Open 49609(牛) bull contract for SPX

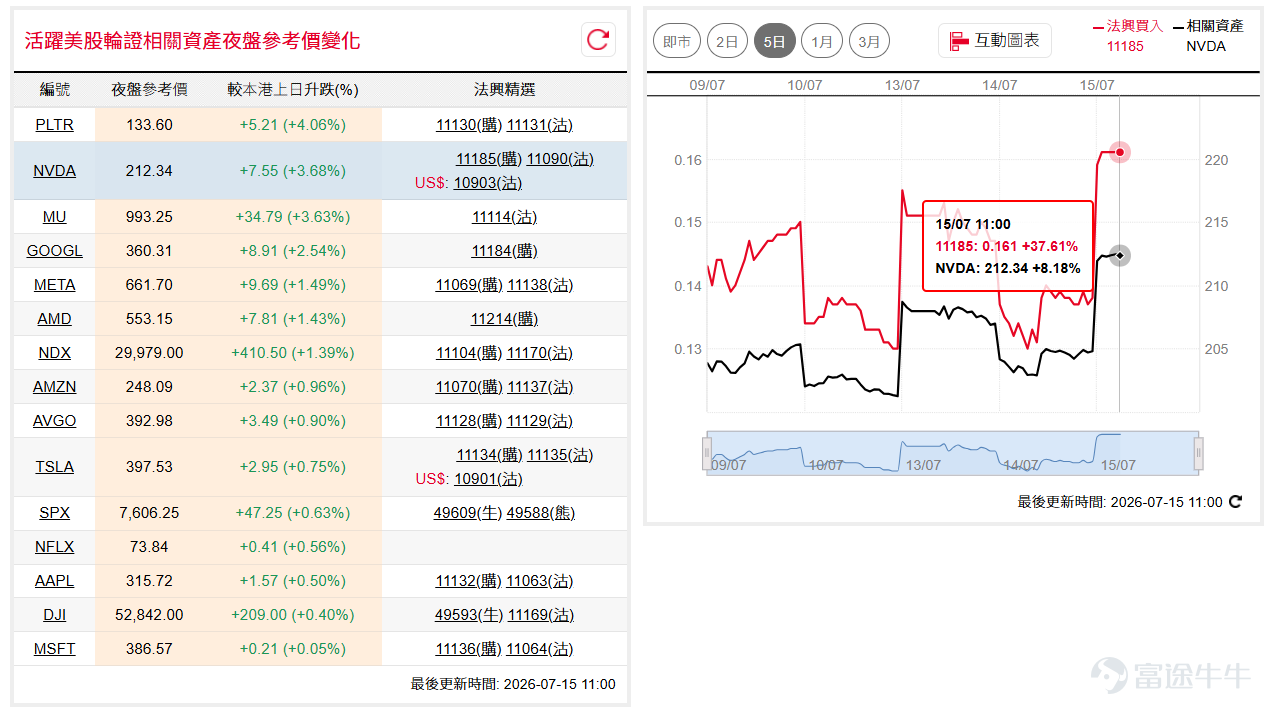pos(468,513)
